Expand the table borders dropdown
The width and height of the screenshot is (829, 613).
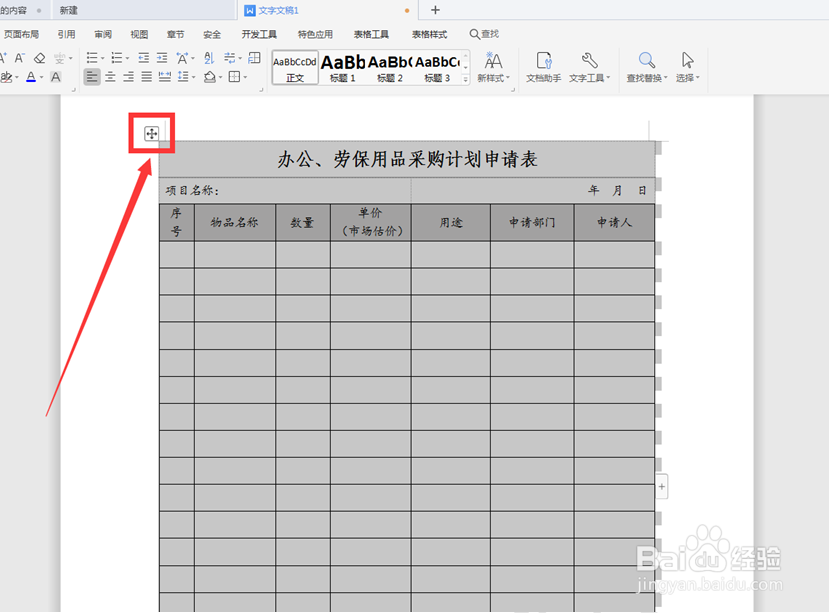coord(243,77)
